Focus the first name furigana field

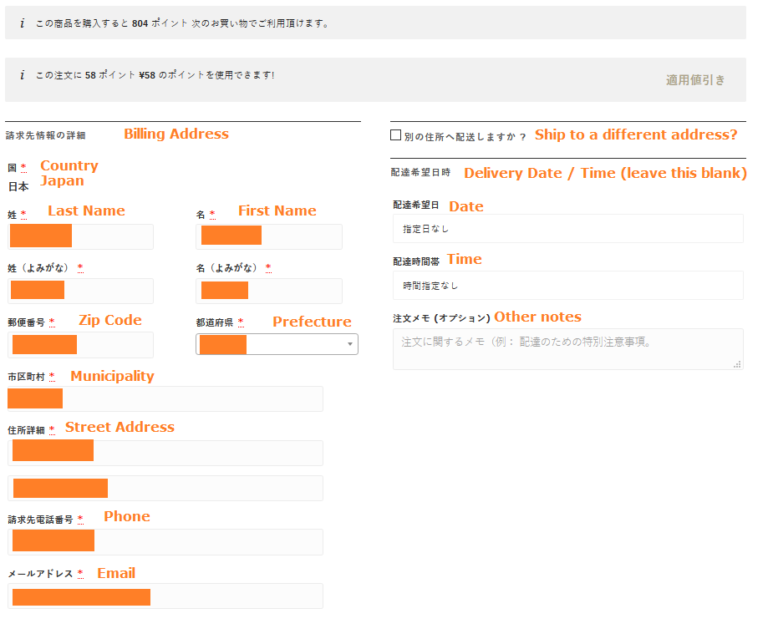[269, 290]
